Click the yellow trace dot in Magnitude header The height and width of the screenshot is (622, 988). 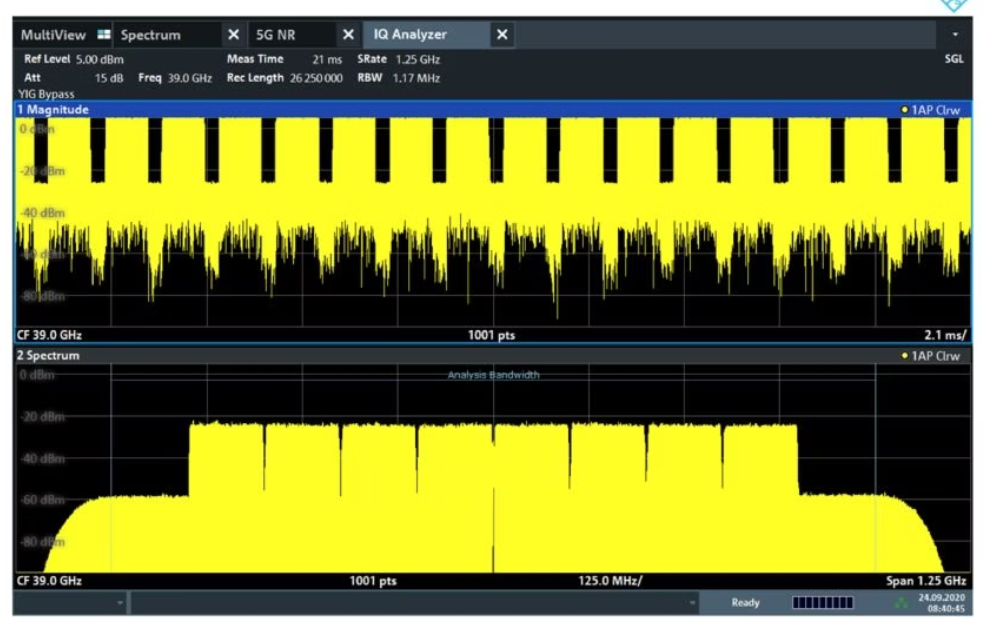click(x=905, y=110)
